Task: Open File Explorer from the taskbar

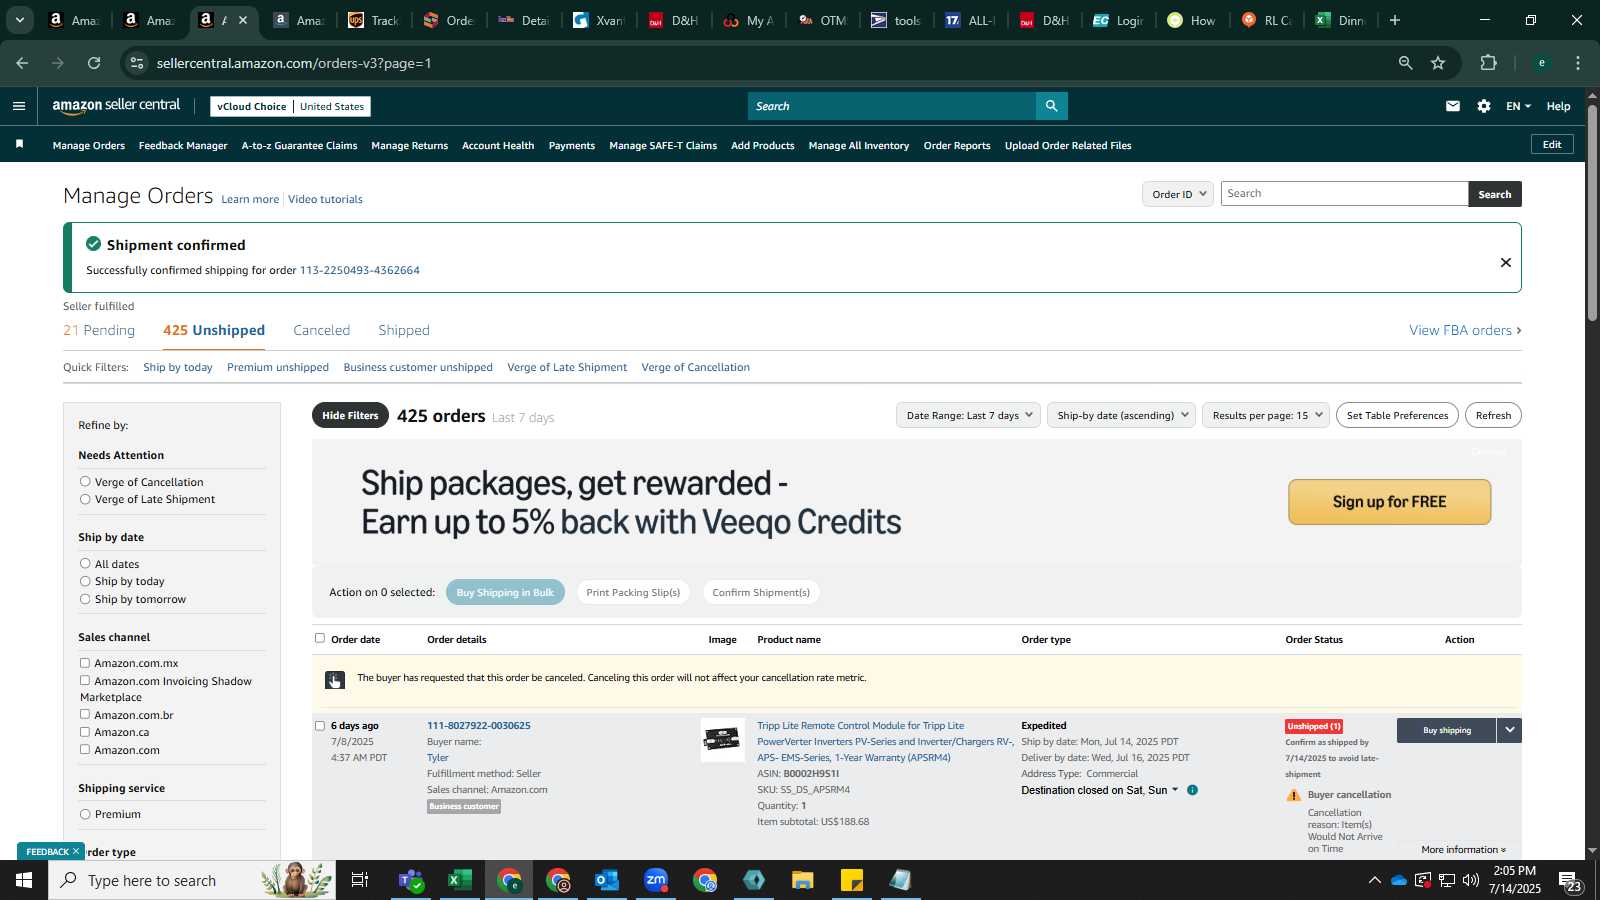Action: [803, 880]
